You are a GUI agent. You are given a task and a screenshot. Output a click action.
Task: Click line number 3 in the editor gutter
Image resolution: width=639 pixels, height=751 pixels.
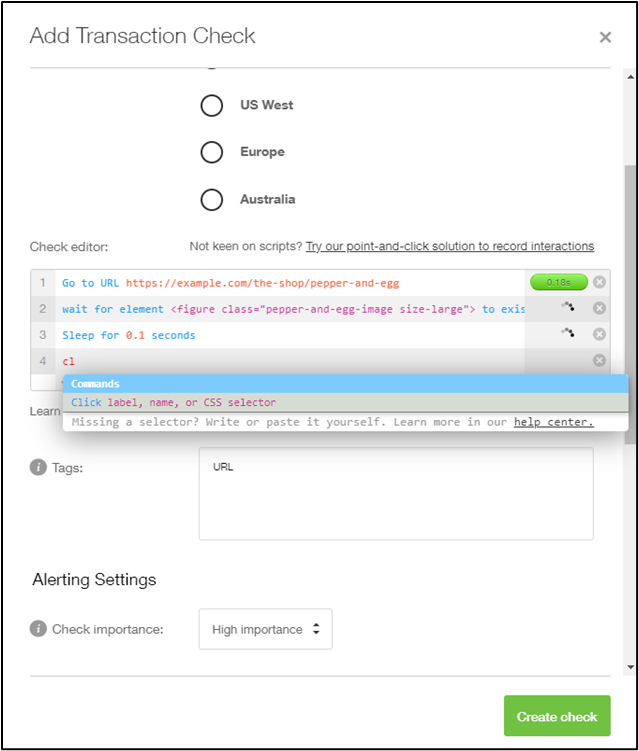(43, 335)
